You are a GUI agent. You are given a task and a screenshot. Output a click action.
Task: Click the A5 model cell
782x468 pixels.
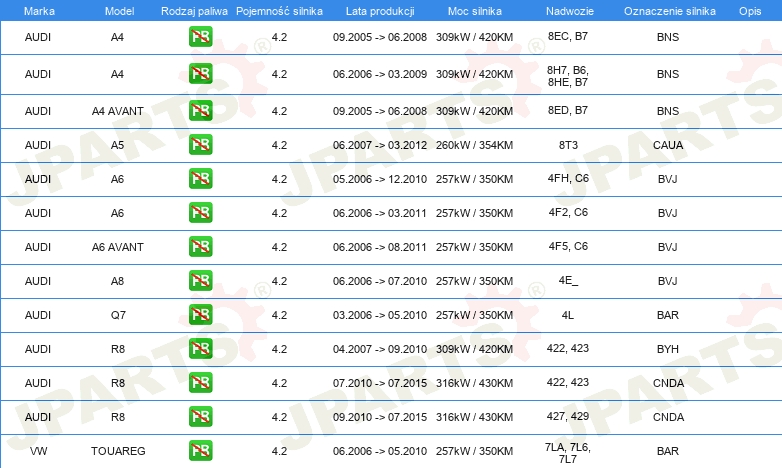tap(117, 145)
